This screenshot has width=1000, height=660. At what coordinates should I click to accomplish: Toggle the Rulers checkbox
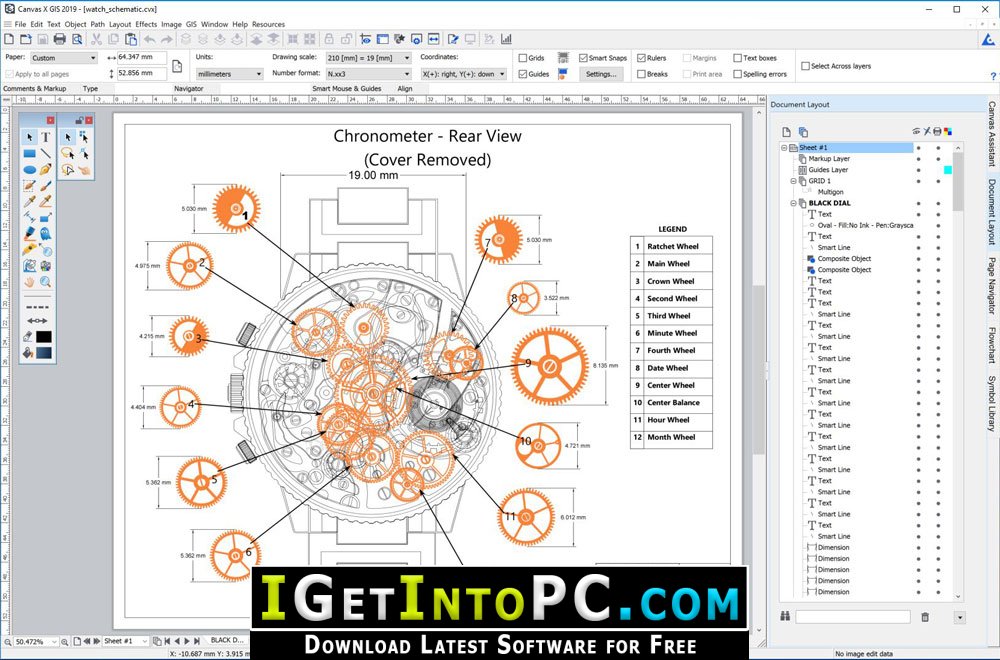tap(642, 58)
